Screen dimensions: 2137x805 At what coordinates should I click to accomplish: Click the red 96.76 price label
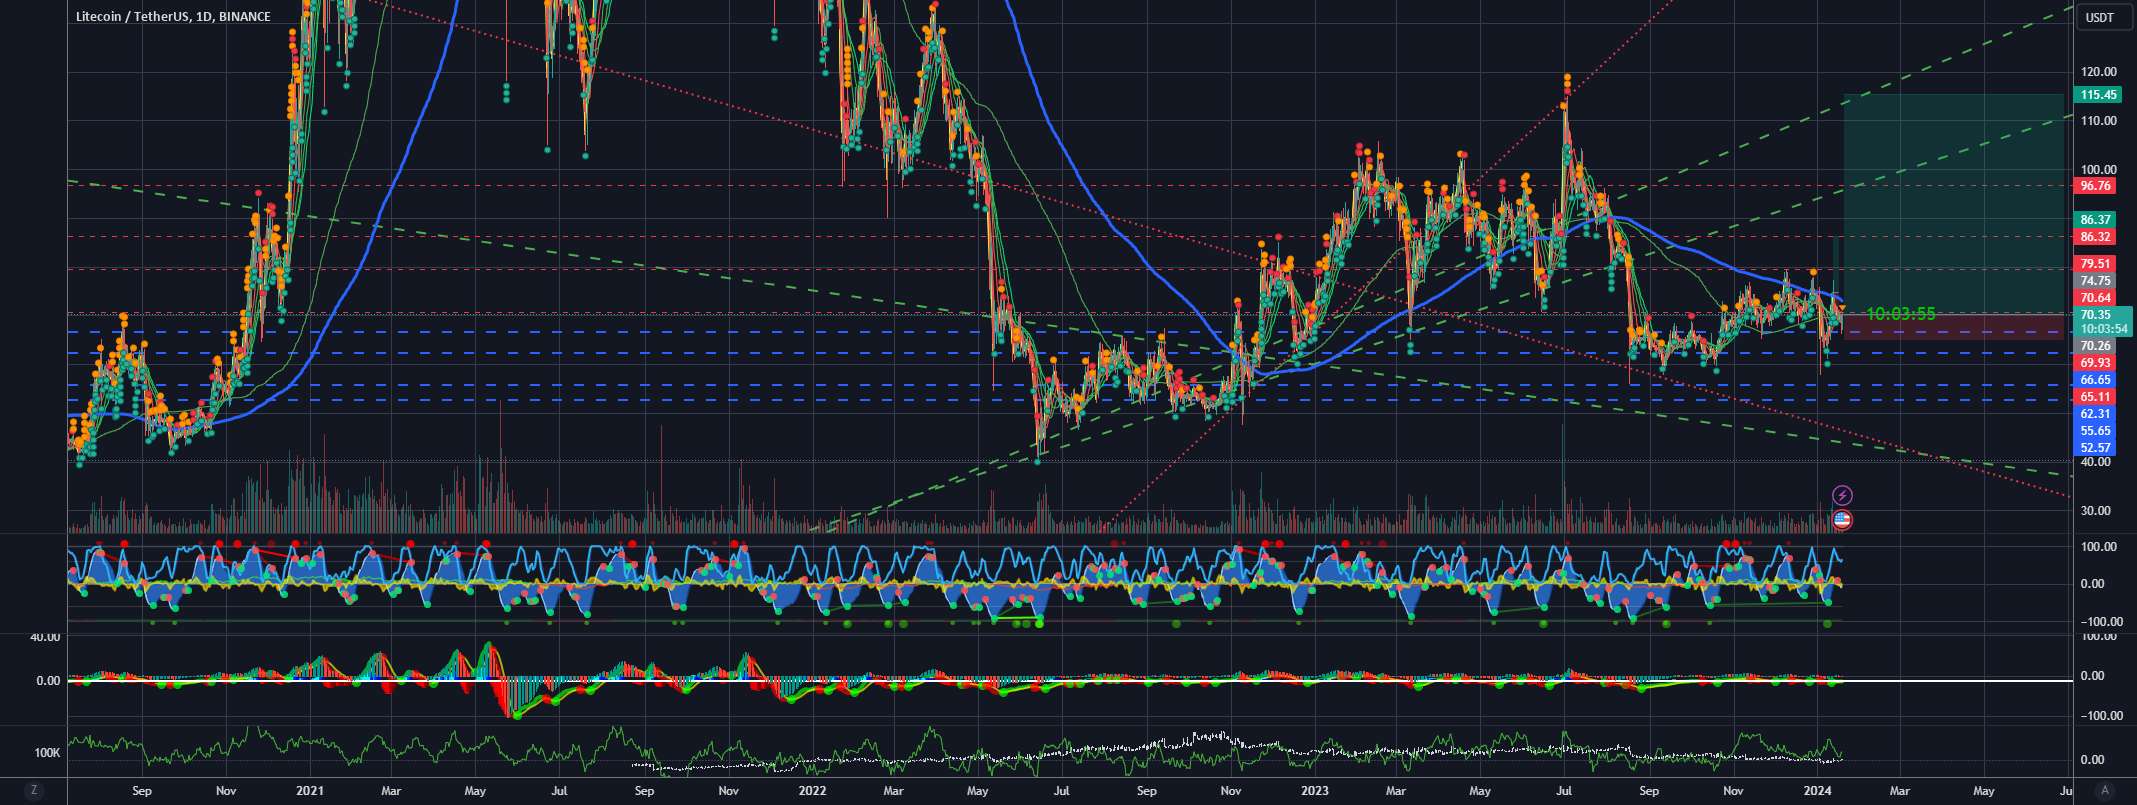click(2095, 186)
